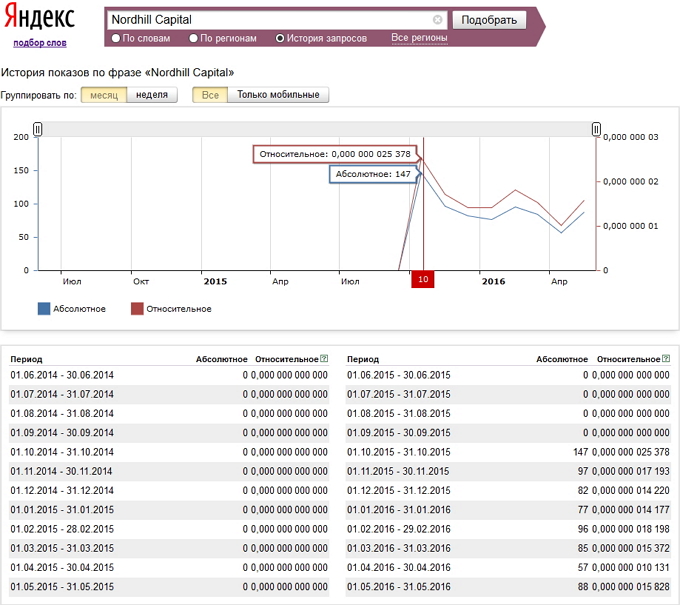This screenshot has height=605, width=680.
Task: Click row 01.03.2015 - 31.03.2015
Action: [169, 548]
